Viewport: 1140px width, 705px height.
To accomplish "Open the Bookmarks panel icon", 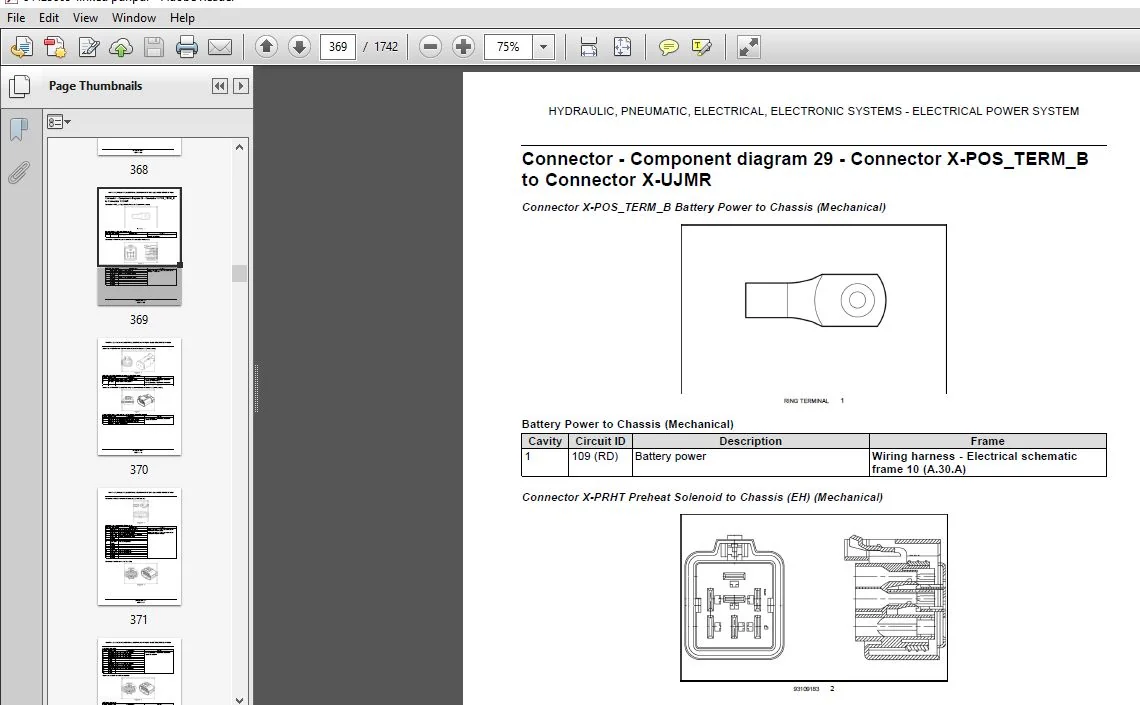I will 19,130.
